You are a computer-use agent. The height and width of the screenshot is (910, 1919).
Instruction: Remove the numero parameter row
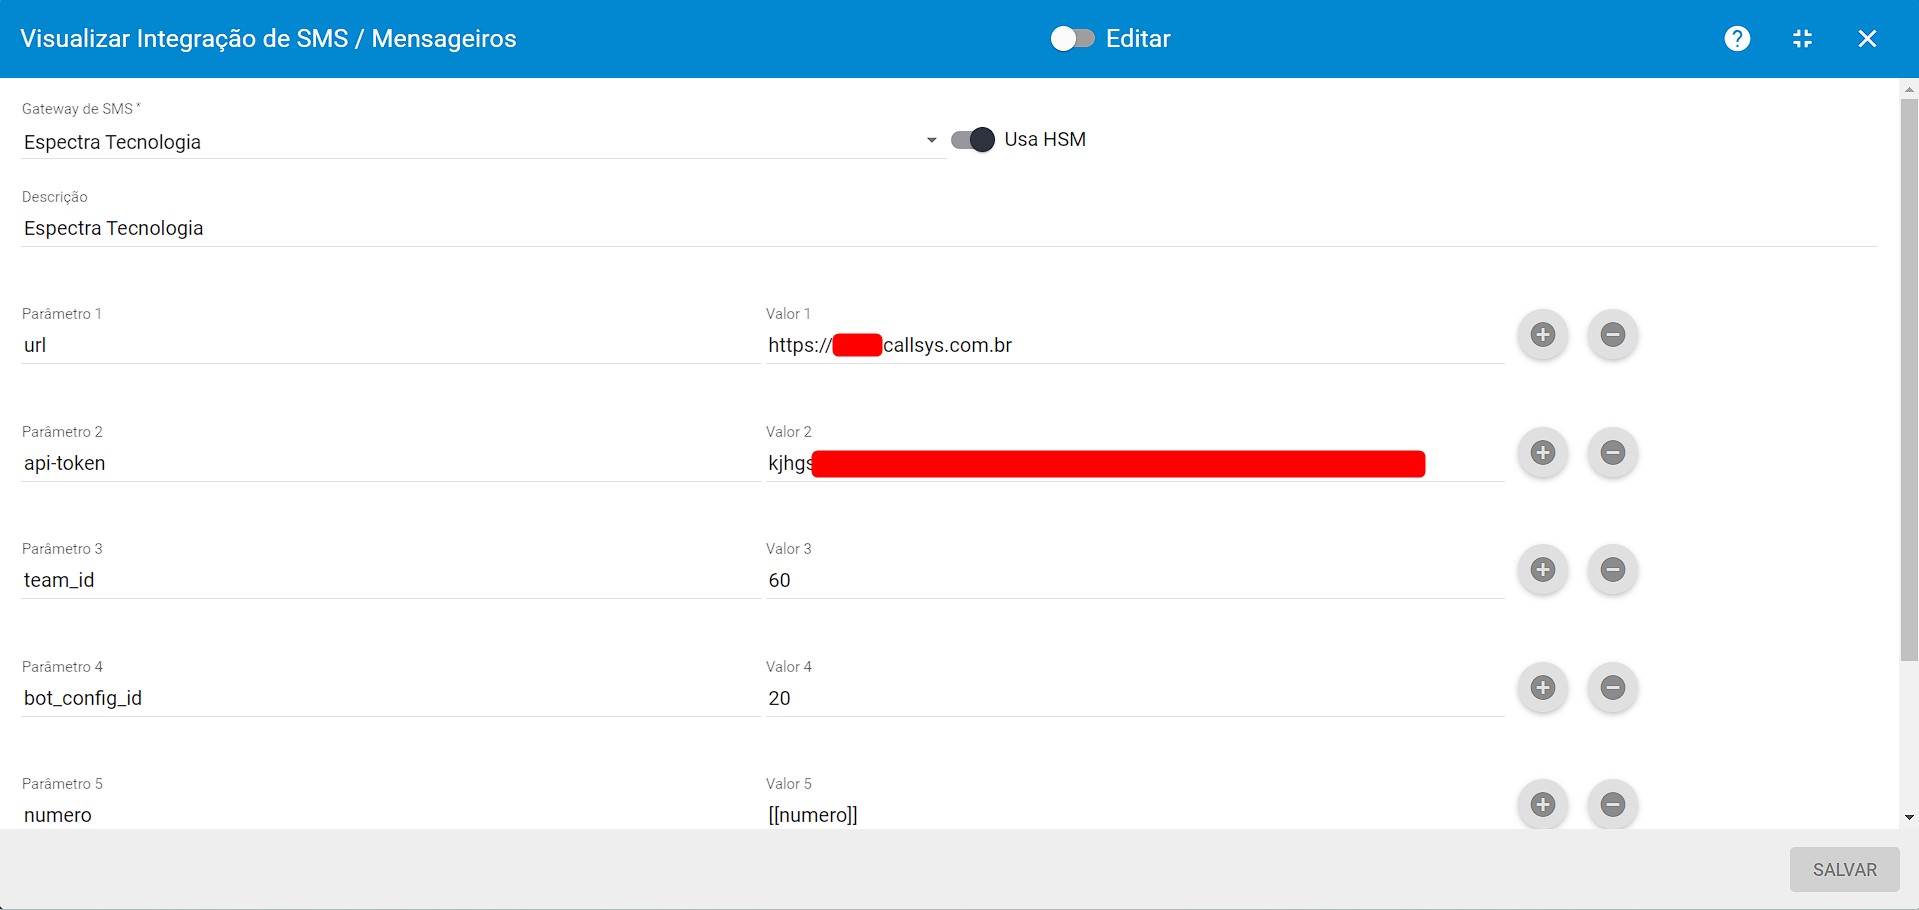coord(1613,804)
